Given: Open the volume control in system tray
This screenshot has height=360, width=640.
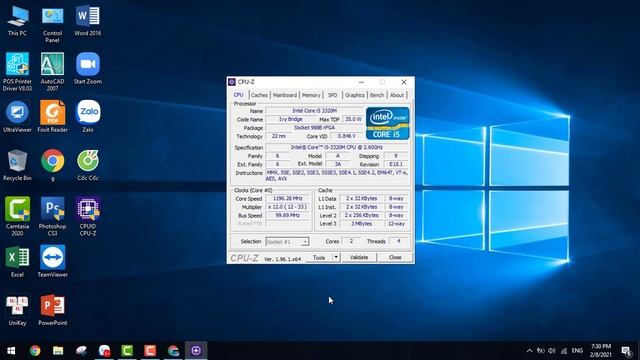Looking at the screenshot, I should tap(552, 351).
